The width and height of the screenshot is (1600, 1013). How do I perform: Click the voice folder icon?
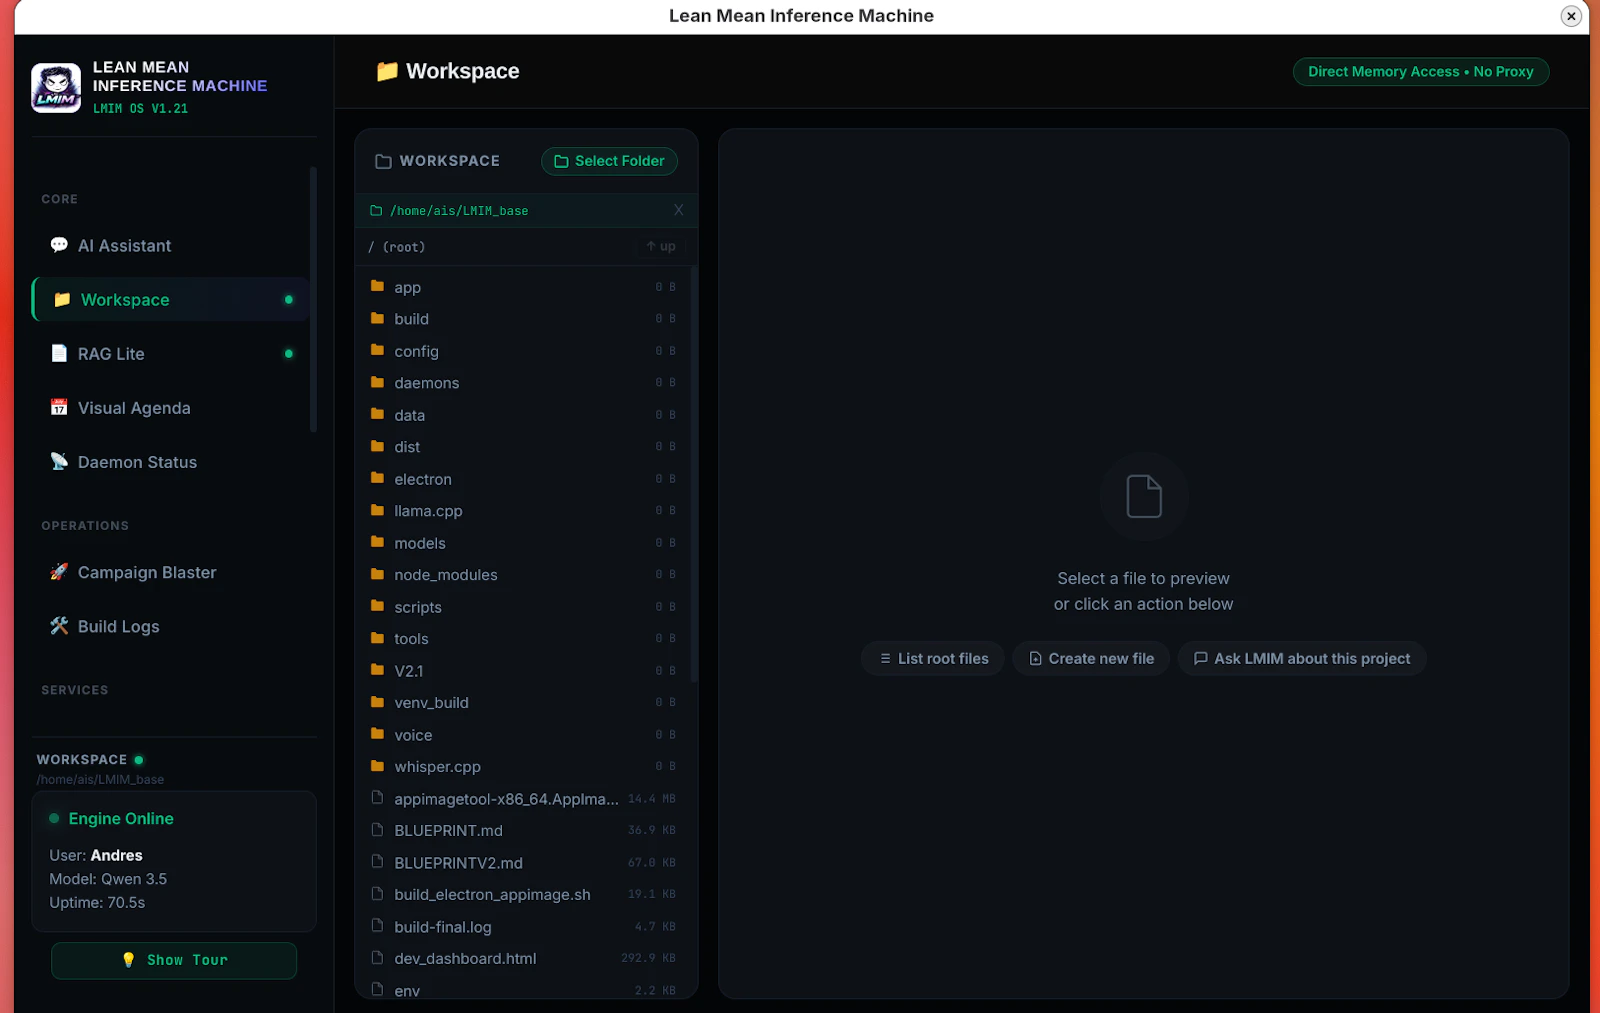(377, 733)
